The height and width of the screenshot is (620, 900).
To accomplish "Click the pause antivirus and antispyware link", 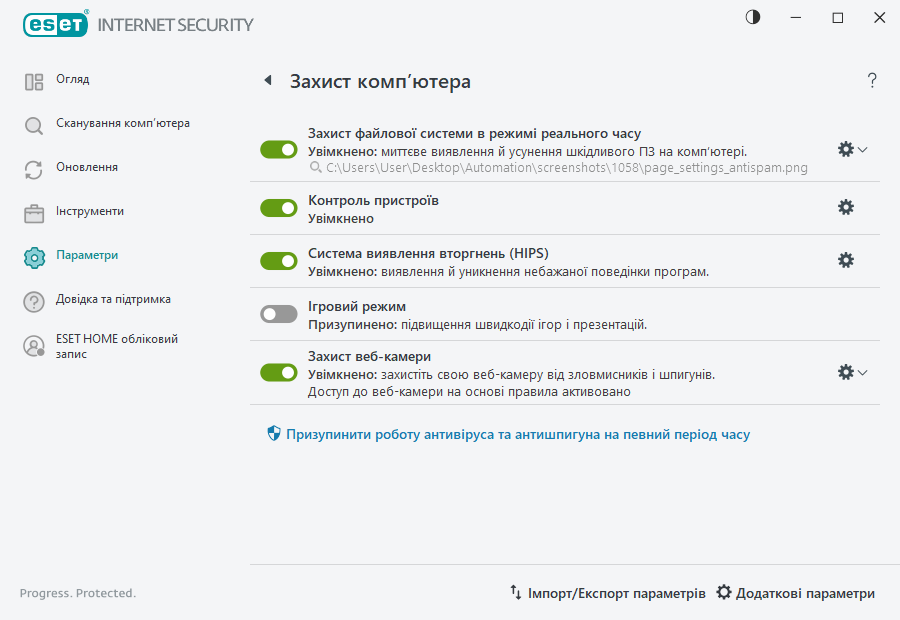I will coord(517,435).
